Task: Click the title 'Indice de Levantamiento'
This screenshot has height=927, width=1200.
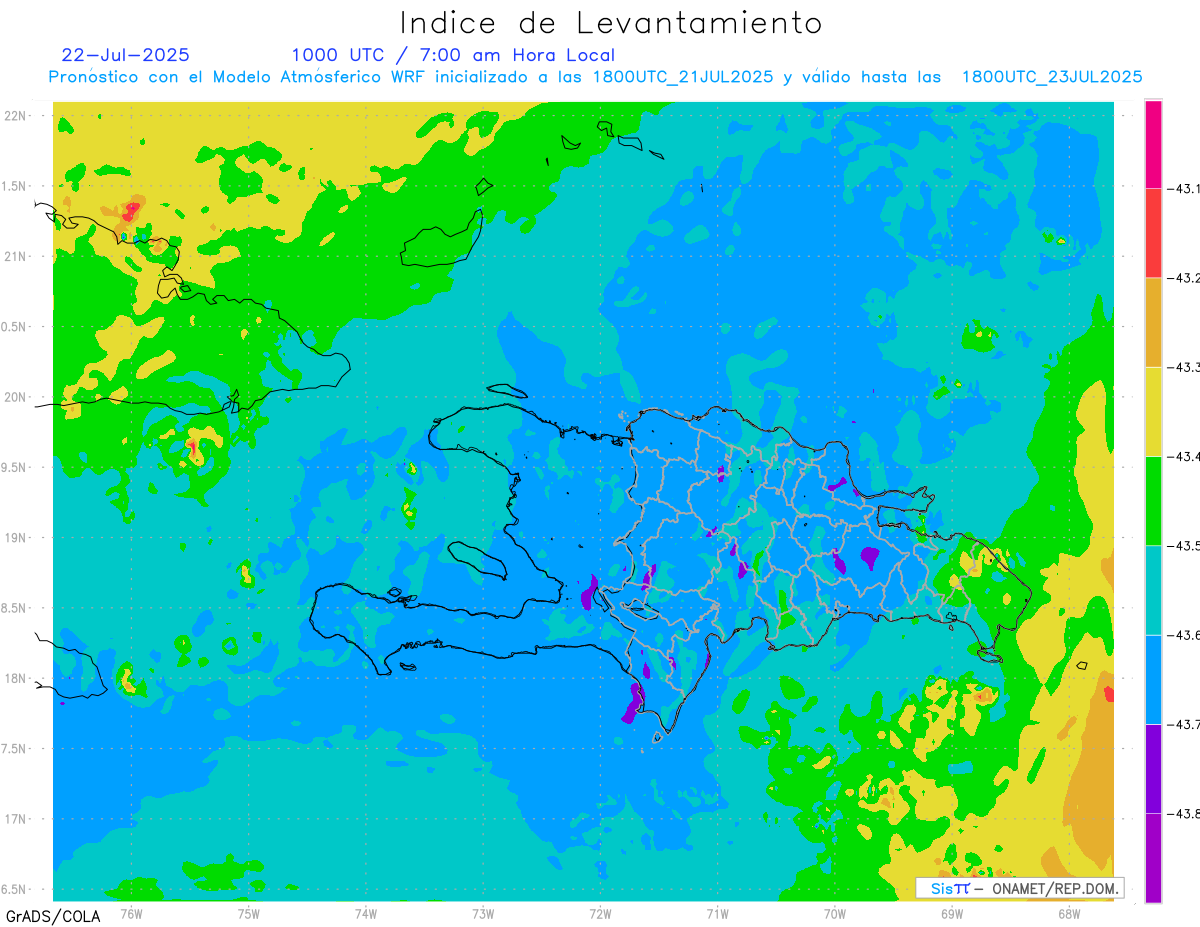Action: (611, 23)
